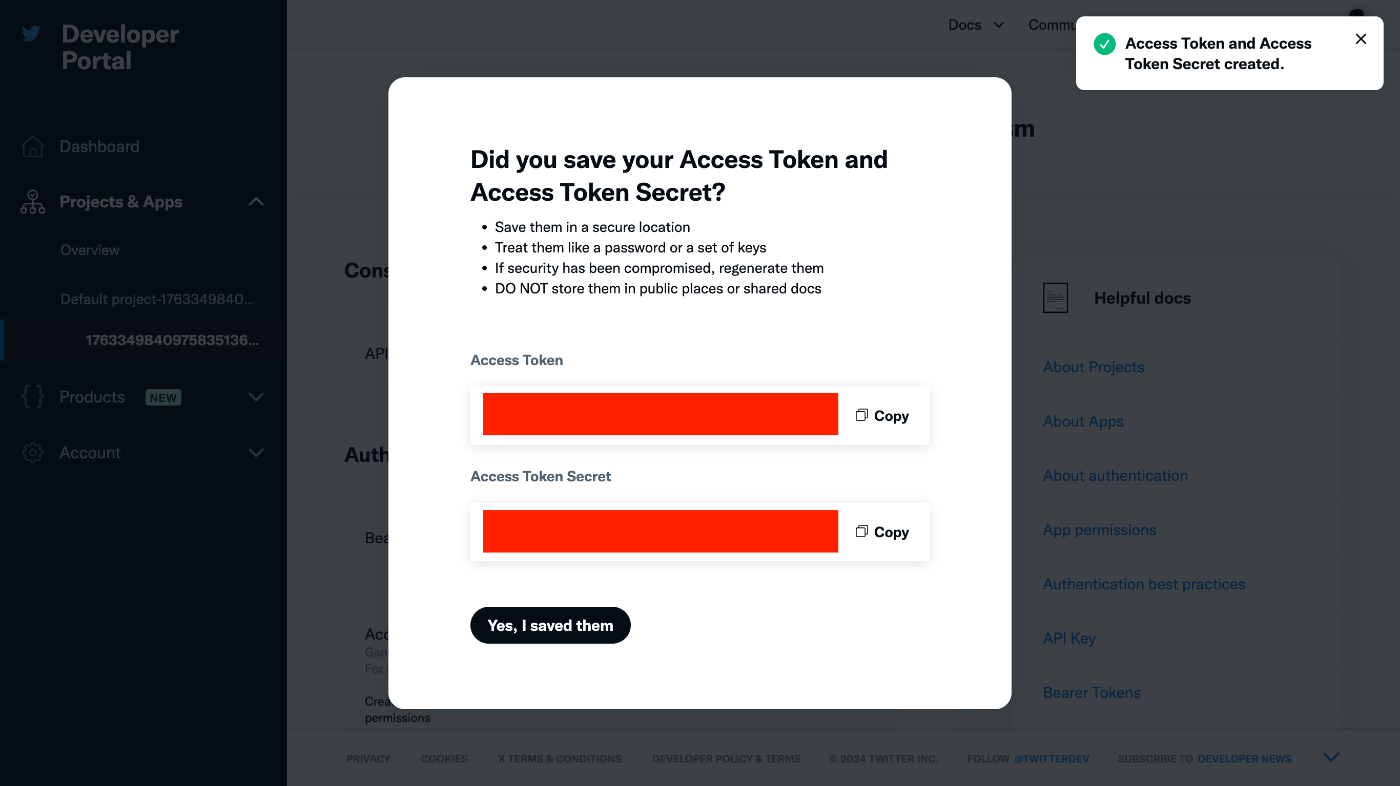Open the Default project sidebar entry
The height and width of the screenshot is (786, 1400).
tap(157, 299)
